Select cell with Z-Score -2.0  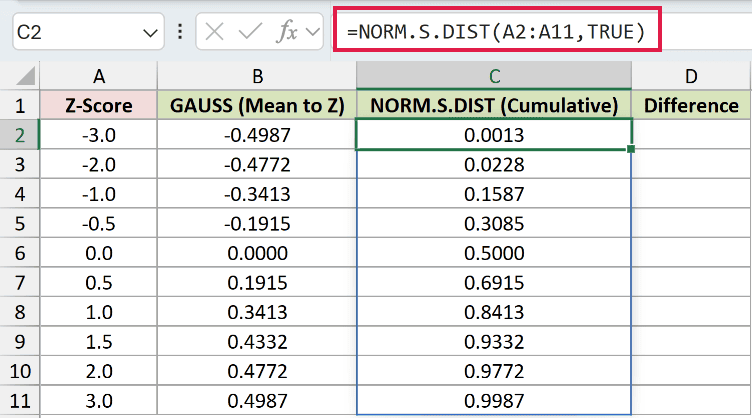[x=99, y=164]
